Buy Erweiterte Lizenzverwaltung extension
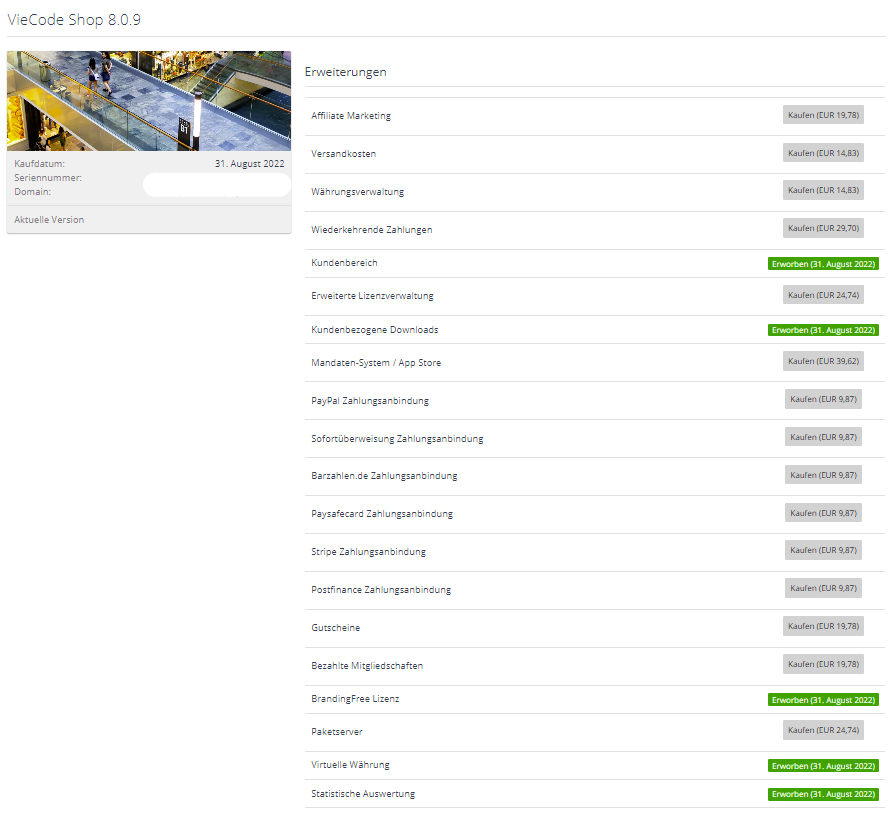Image resolution: width=894 pixels, height=820 pixels. pyautogui.click(x=823, y=295)
